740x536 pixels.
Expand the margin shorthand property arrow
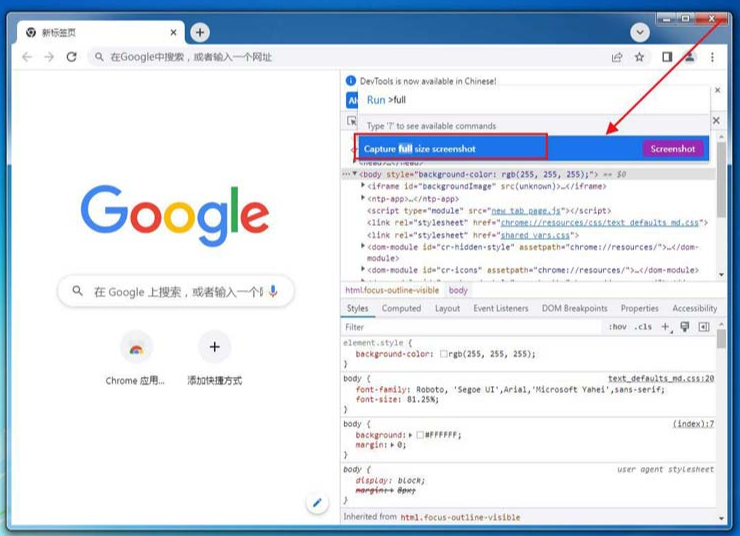[392, 445]
